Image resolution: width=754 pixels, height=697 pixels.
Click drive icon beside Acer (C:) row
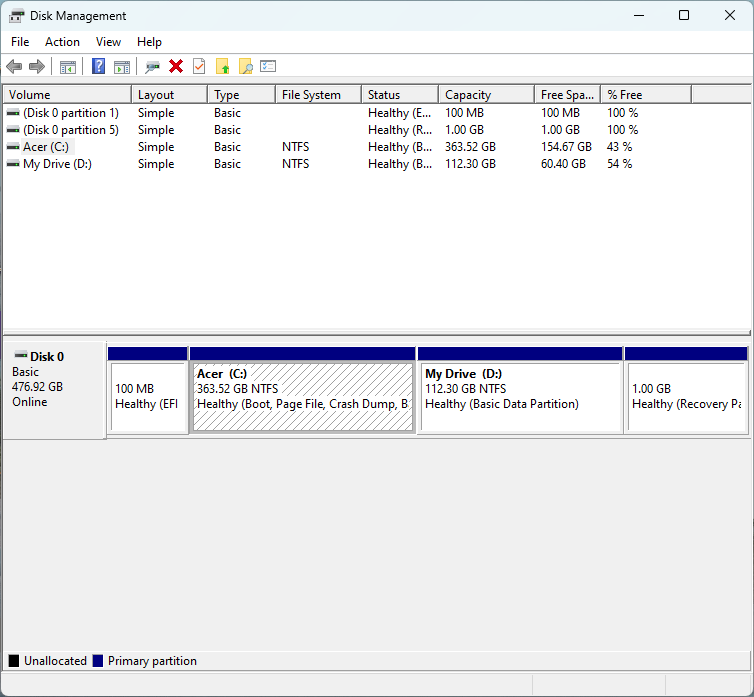pos(13,147)
